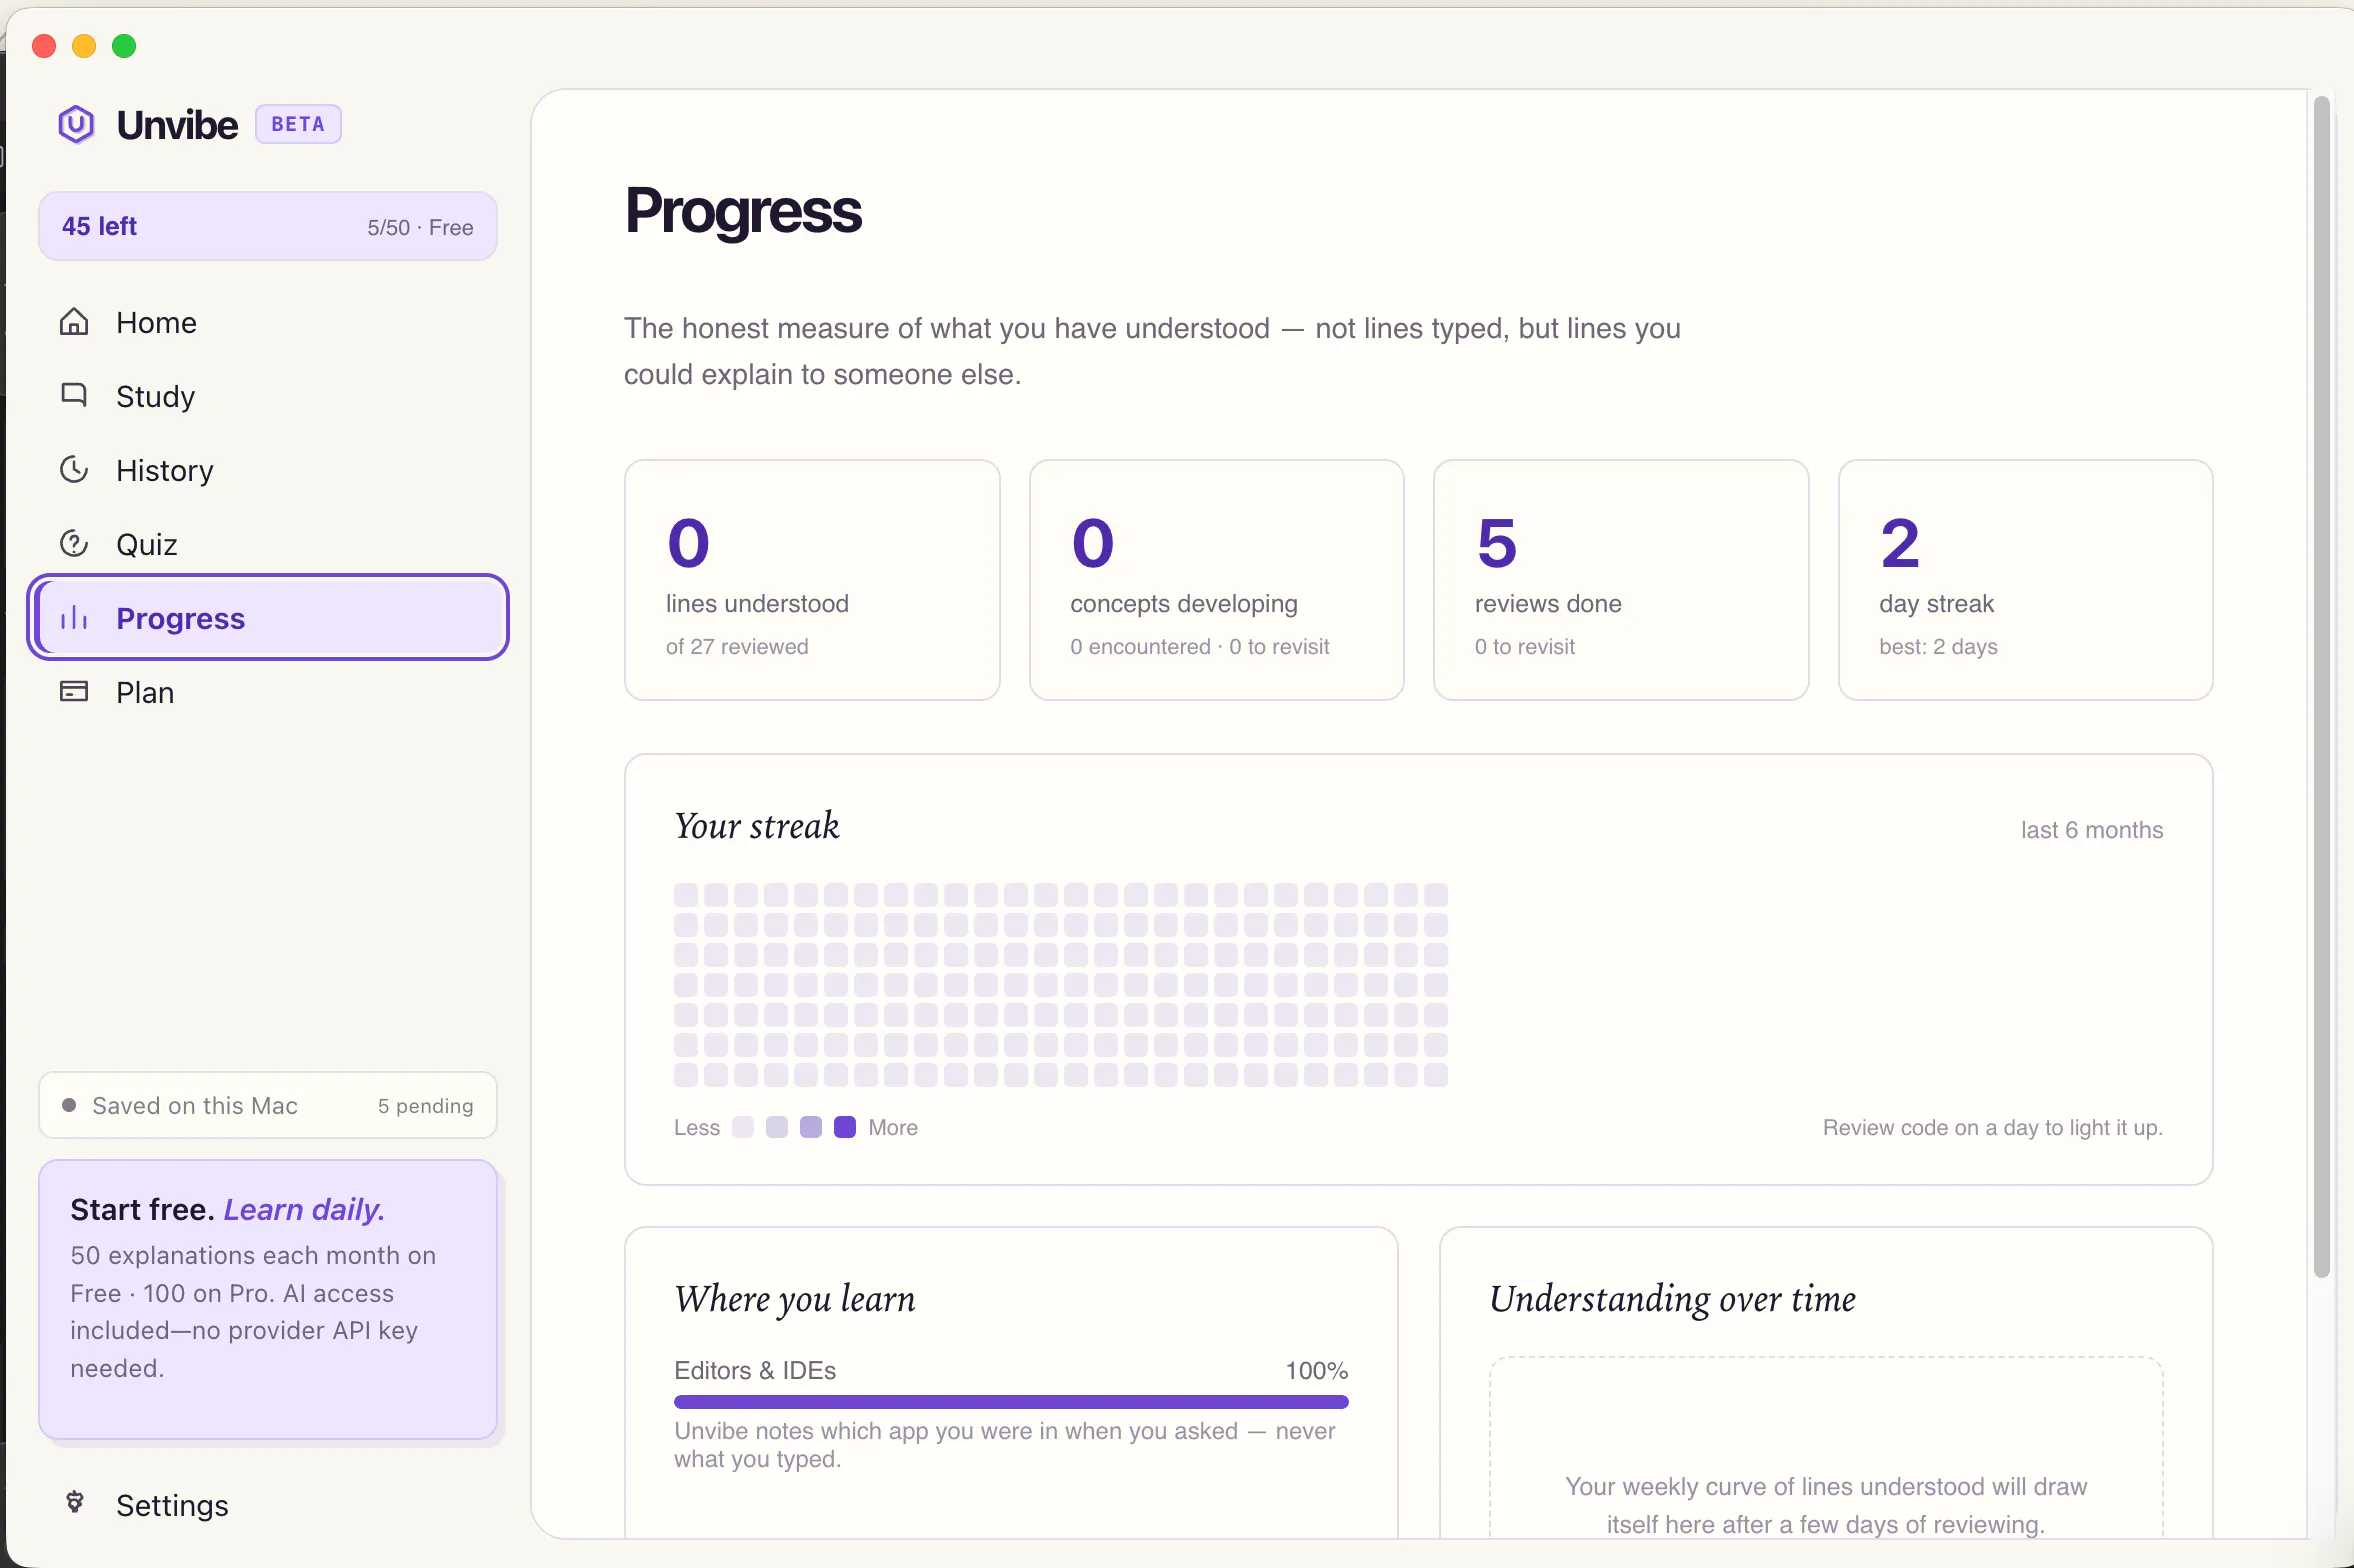Click the 0 encountered · 0 to revisit text

tap(1200, 646)
